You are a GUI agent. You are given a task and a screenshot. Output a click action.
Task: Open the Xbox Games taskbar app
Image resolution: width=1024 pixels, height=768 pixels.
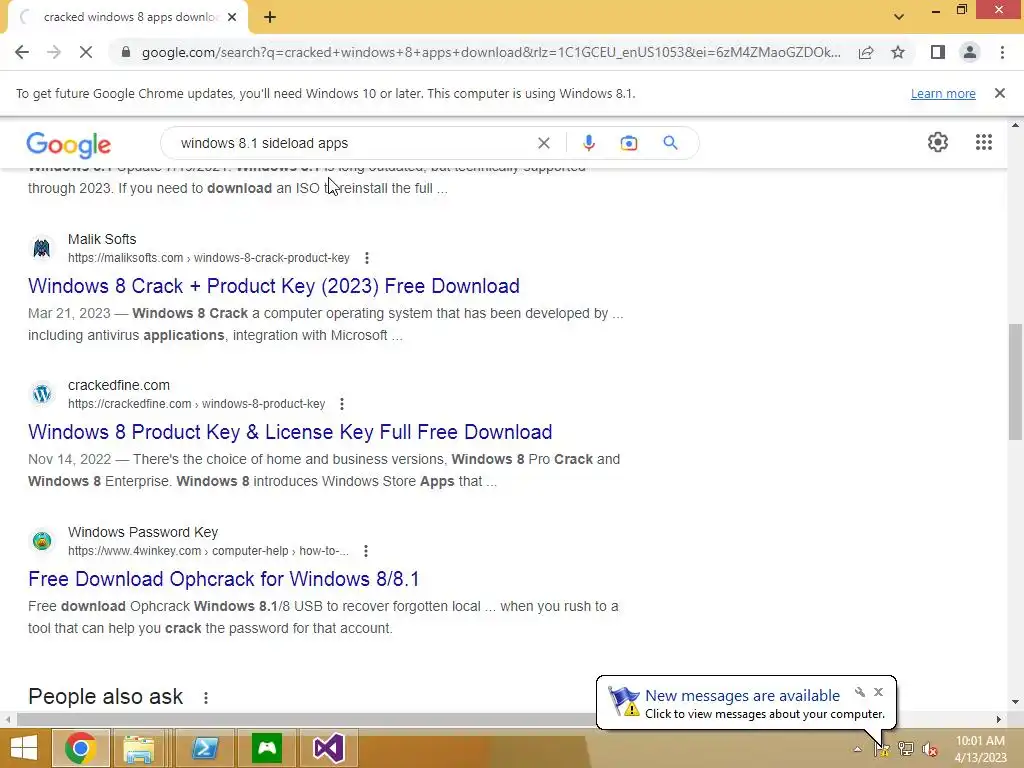(267, 748)
